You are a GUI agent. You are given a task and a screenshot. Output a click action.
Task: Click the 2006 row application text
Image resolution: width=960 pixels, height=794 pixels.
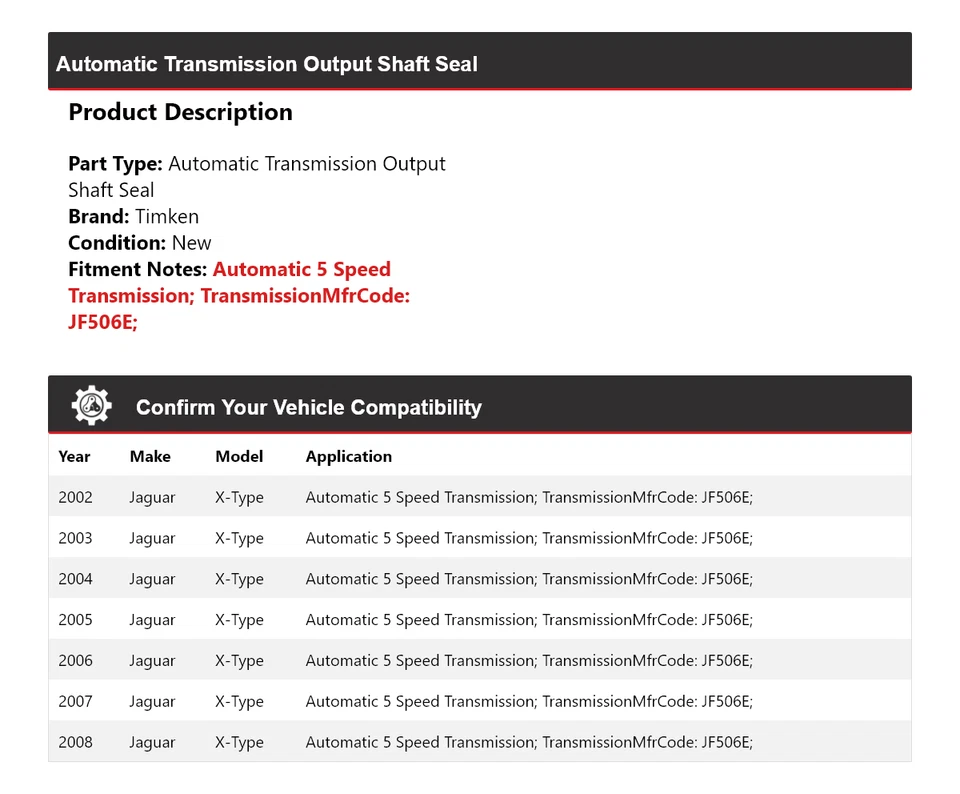point(529,661)
